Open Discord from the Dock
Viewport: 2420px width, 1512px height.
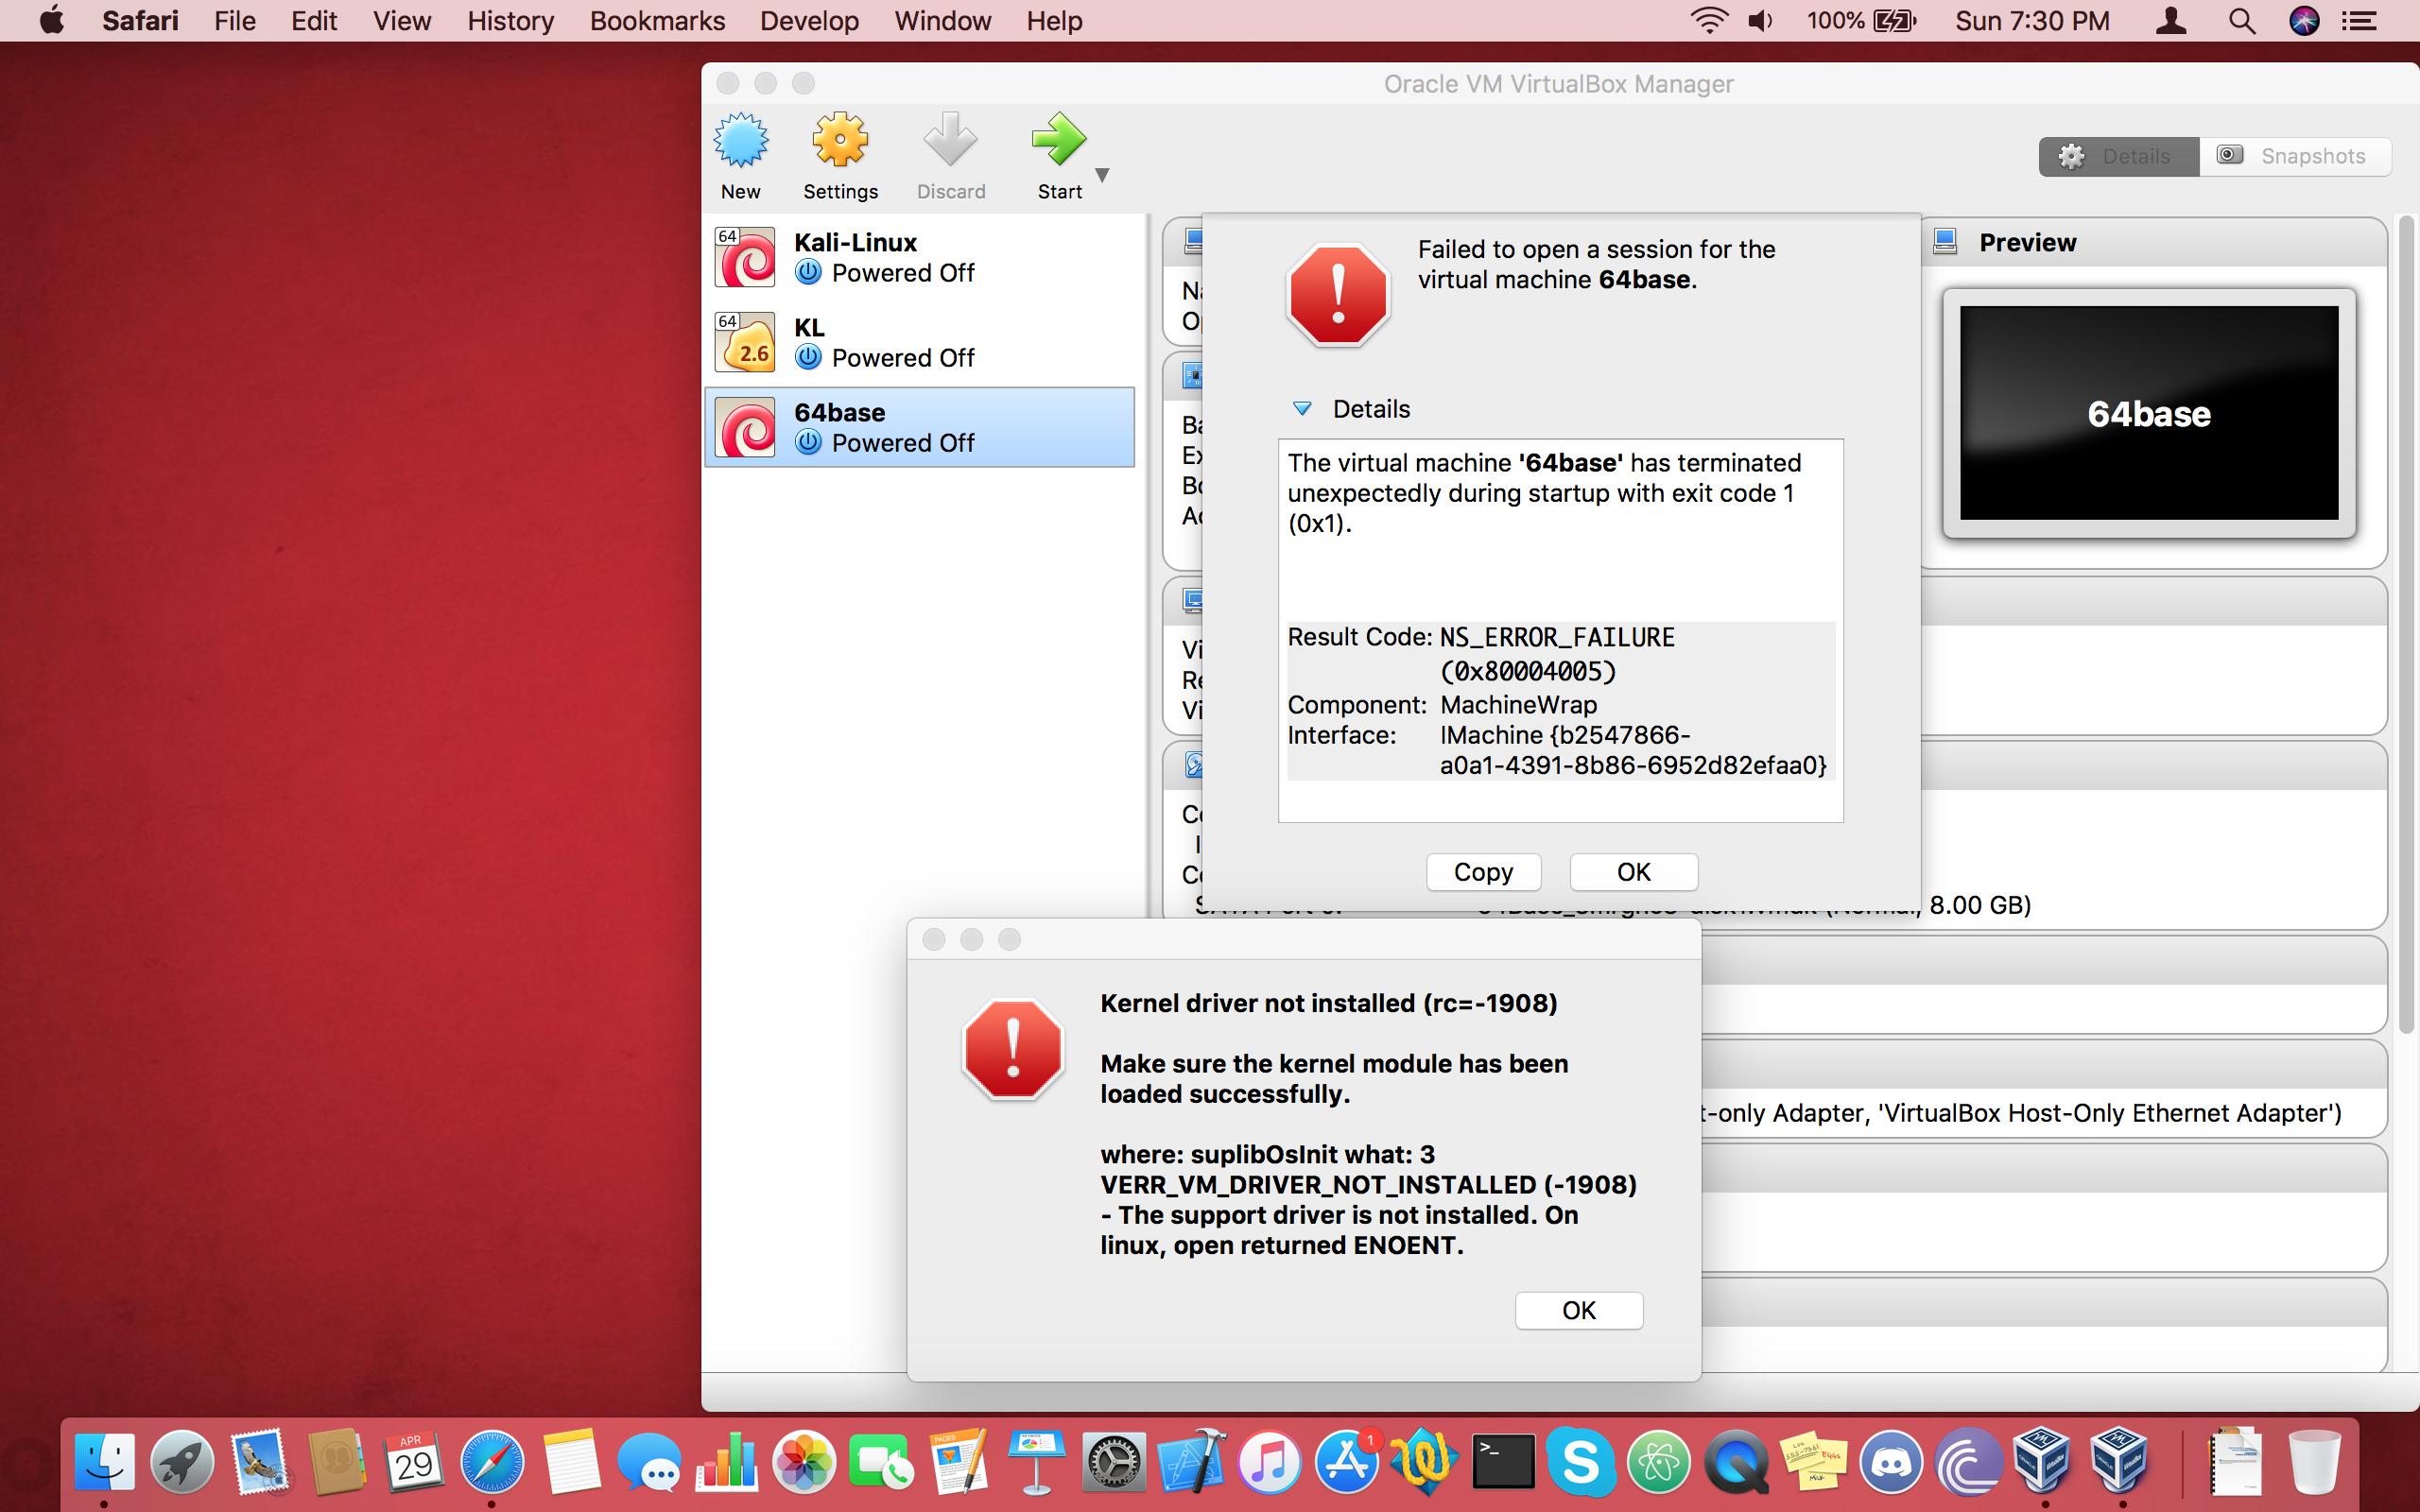(1891, 1461)
